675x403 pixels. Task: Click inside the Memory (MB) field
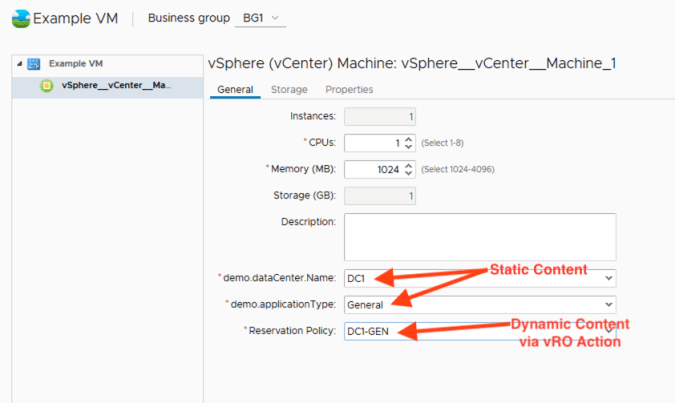[372, 170]
